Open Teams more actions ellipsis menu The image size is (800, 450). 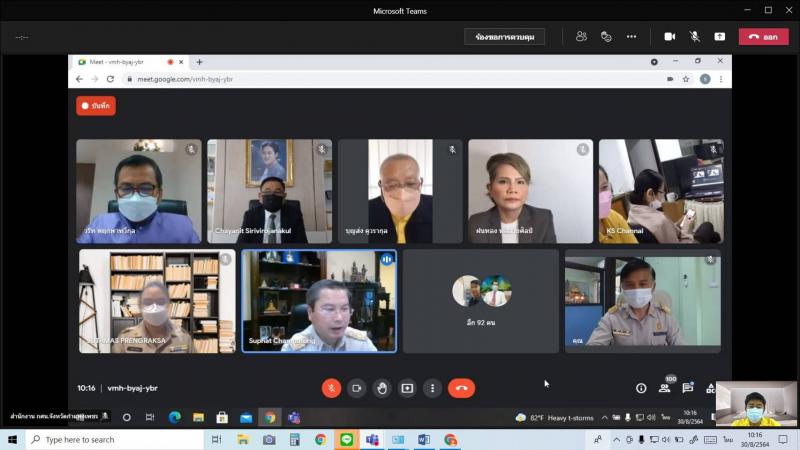[x=631, y=37]
